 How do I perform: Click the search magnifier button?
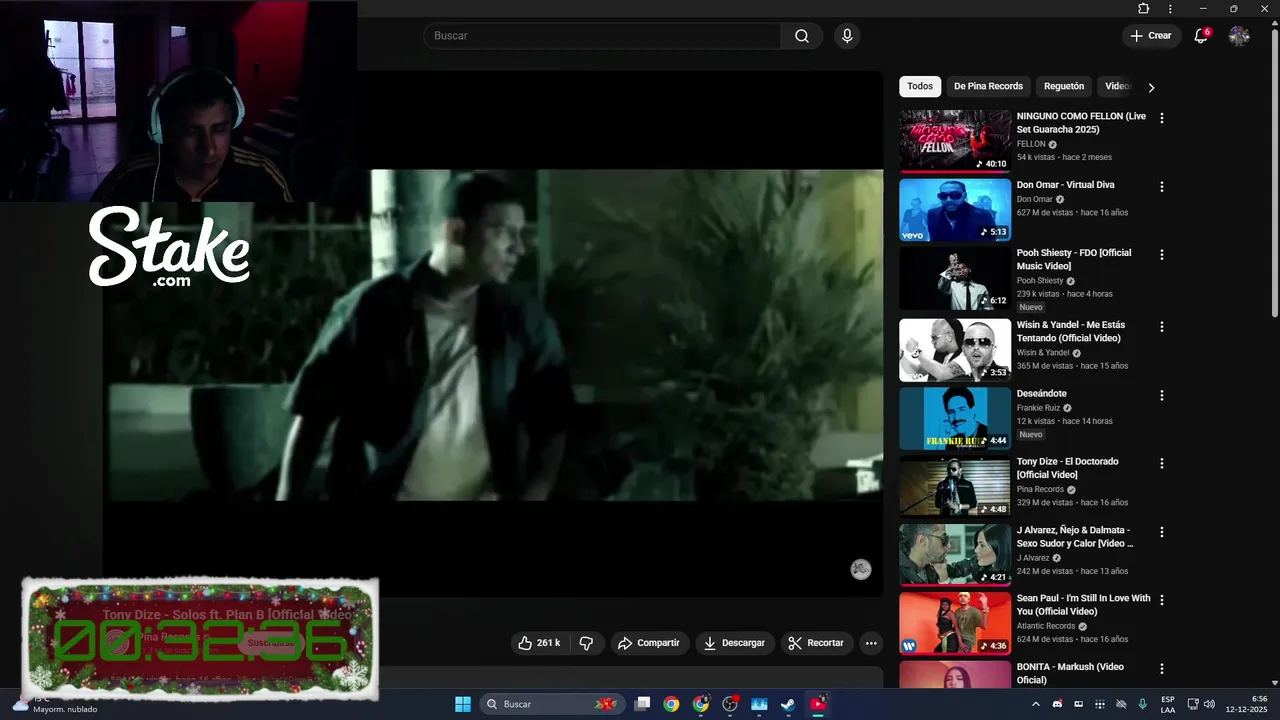pos(802,36)
